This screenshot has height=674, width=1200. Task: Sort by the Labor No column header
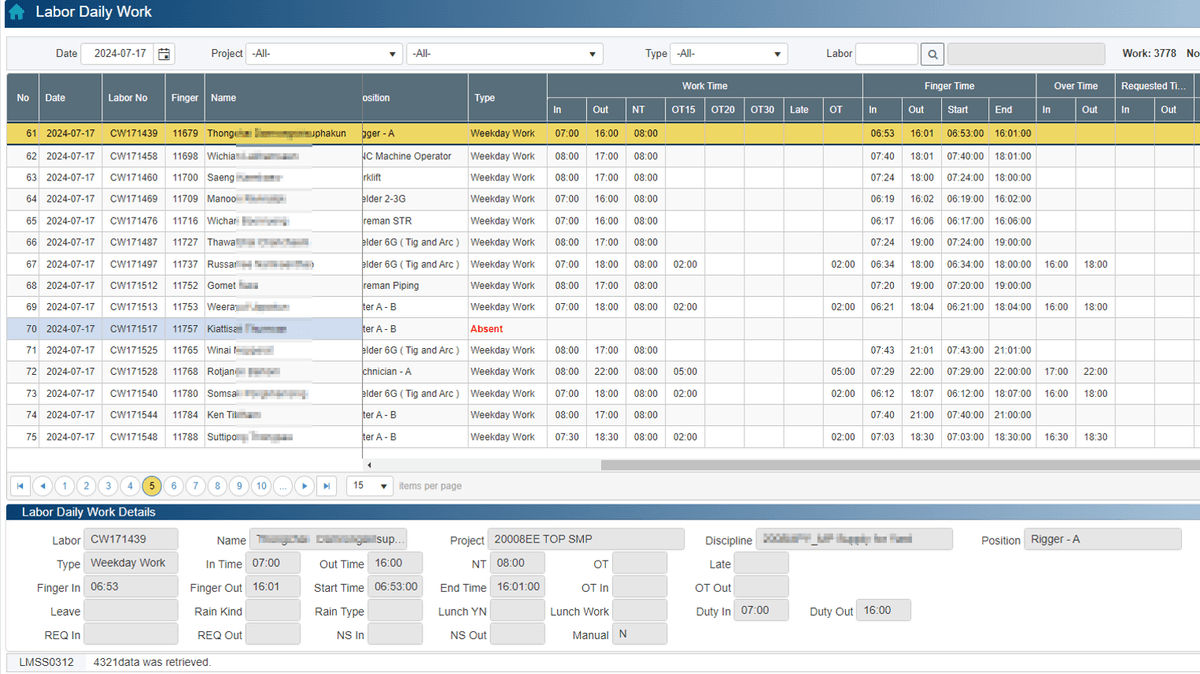(128, 98)
